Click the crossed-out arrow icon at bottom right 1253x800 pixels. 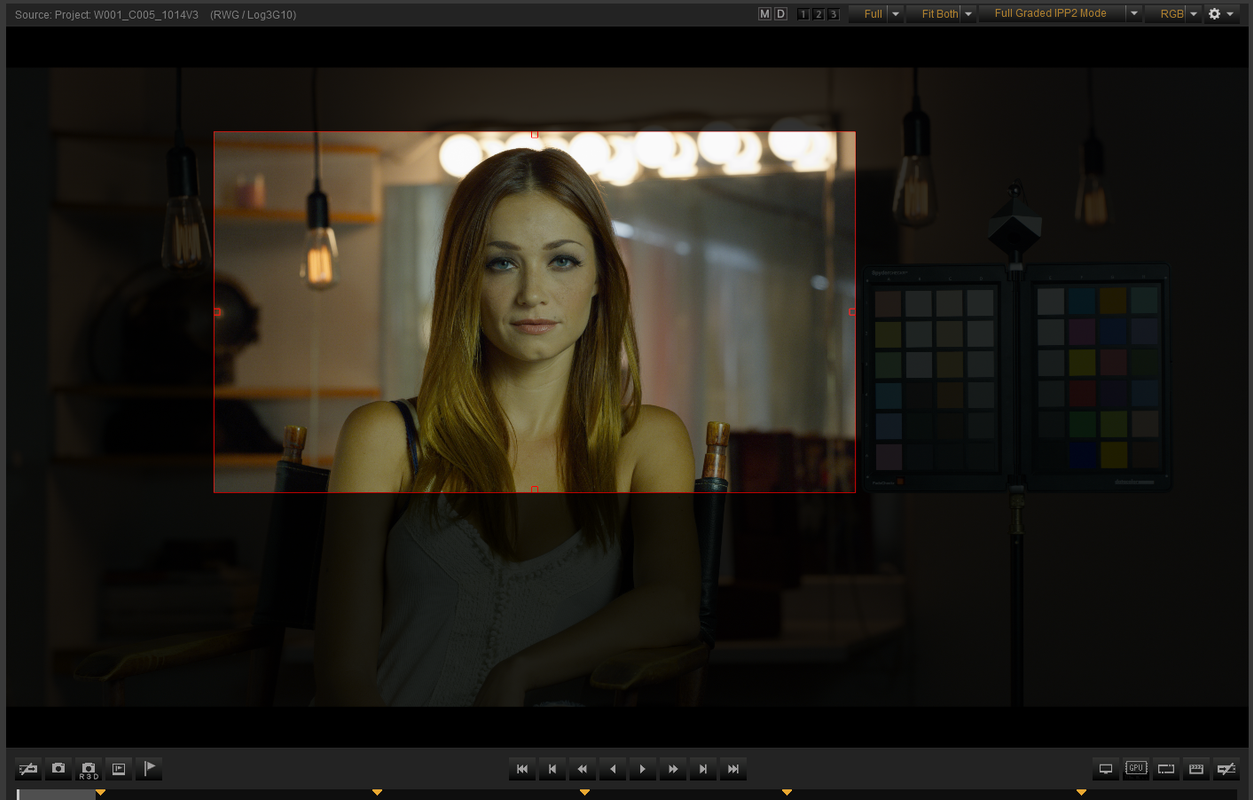1226,769
